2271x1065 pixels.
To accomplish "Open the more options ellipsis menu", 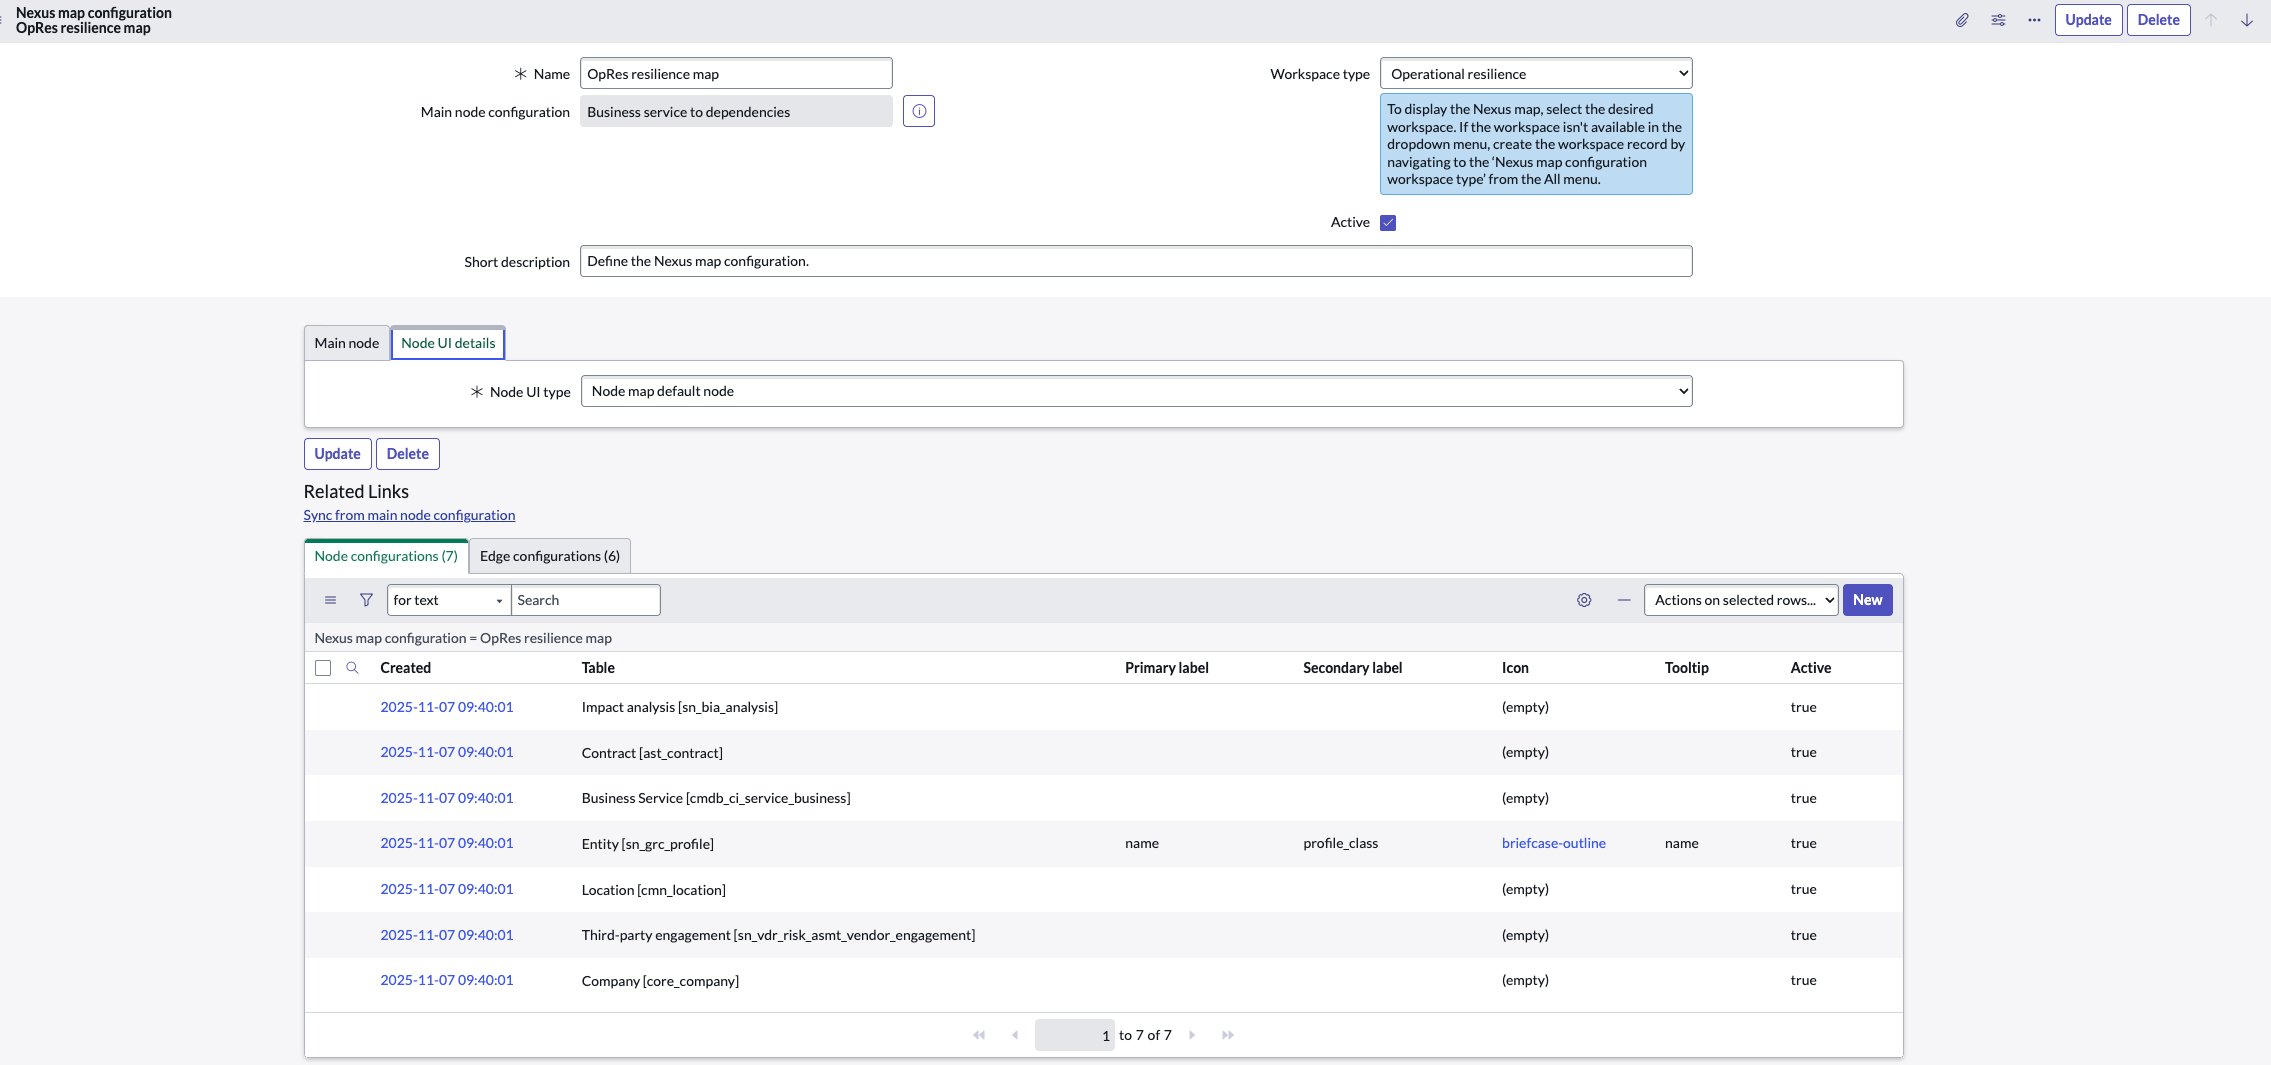I will [x=2034, y=20].
